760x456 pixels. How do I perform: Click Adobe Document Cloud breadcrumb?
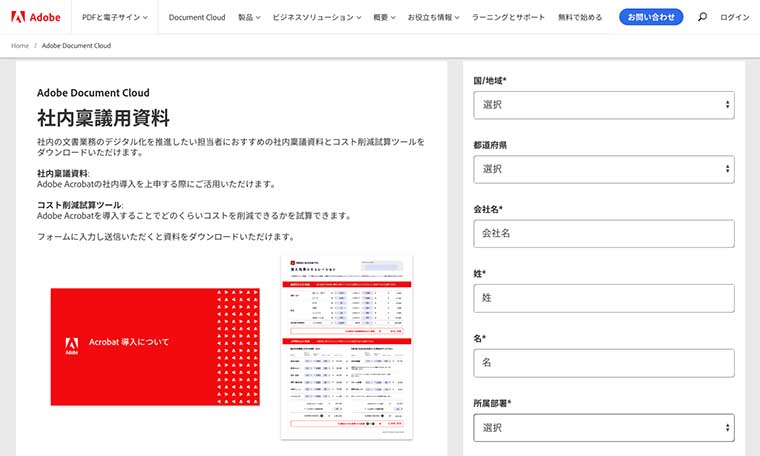tap(77, 46)
